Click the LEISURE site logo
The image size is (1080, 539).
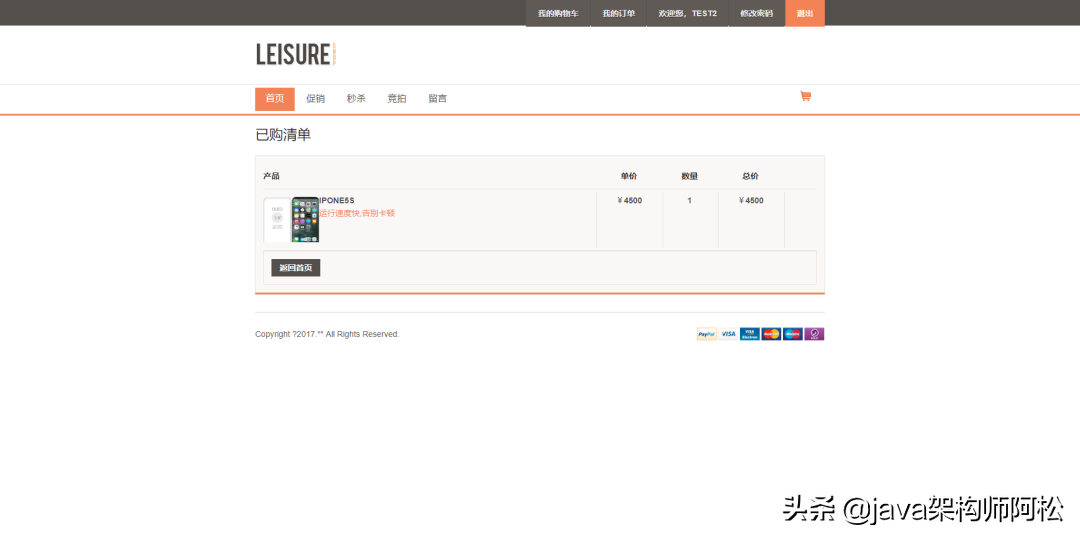[x=293, y=54]
